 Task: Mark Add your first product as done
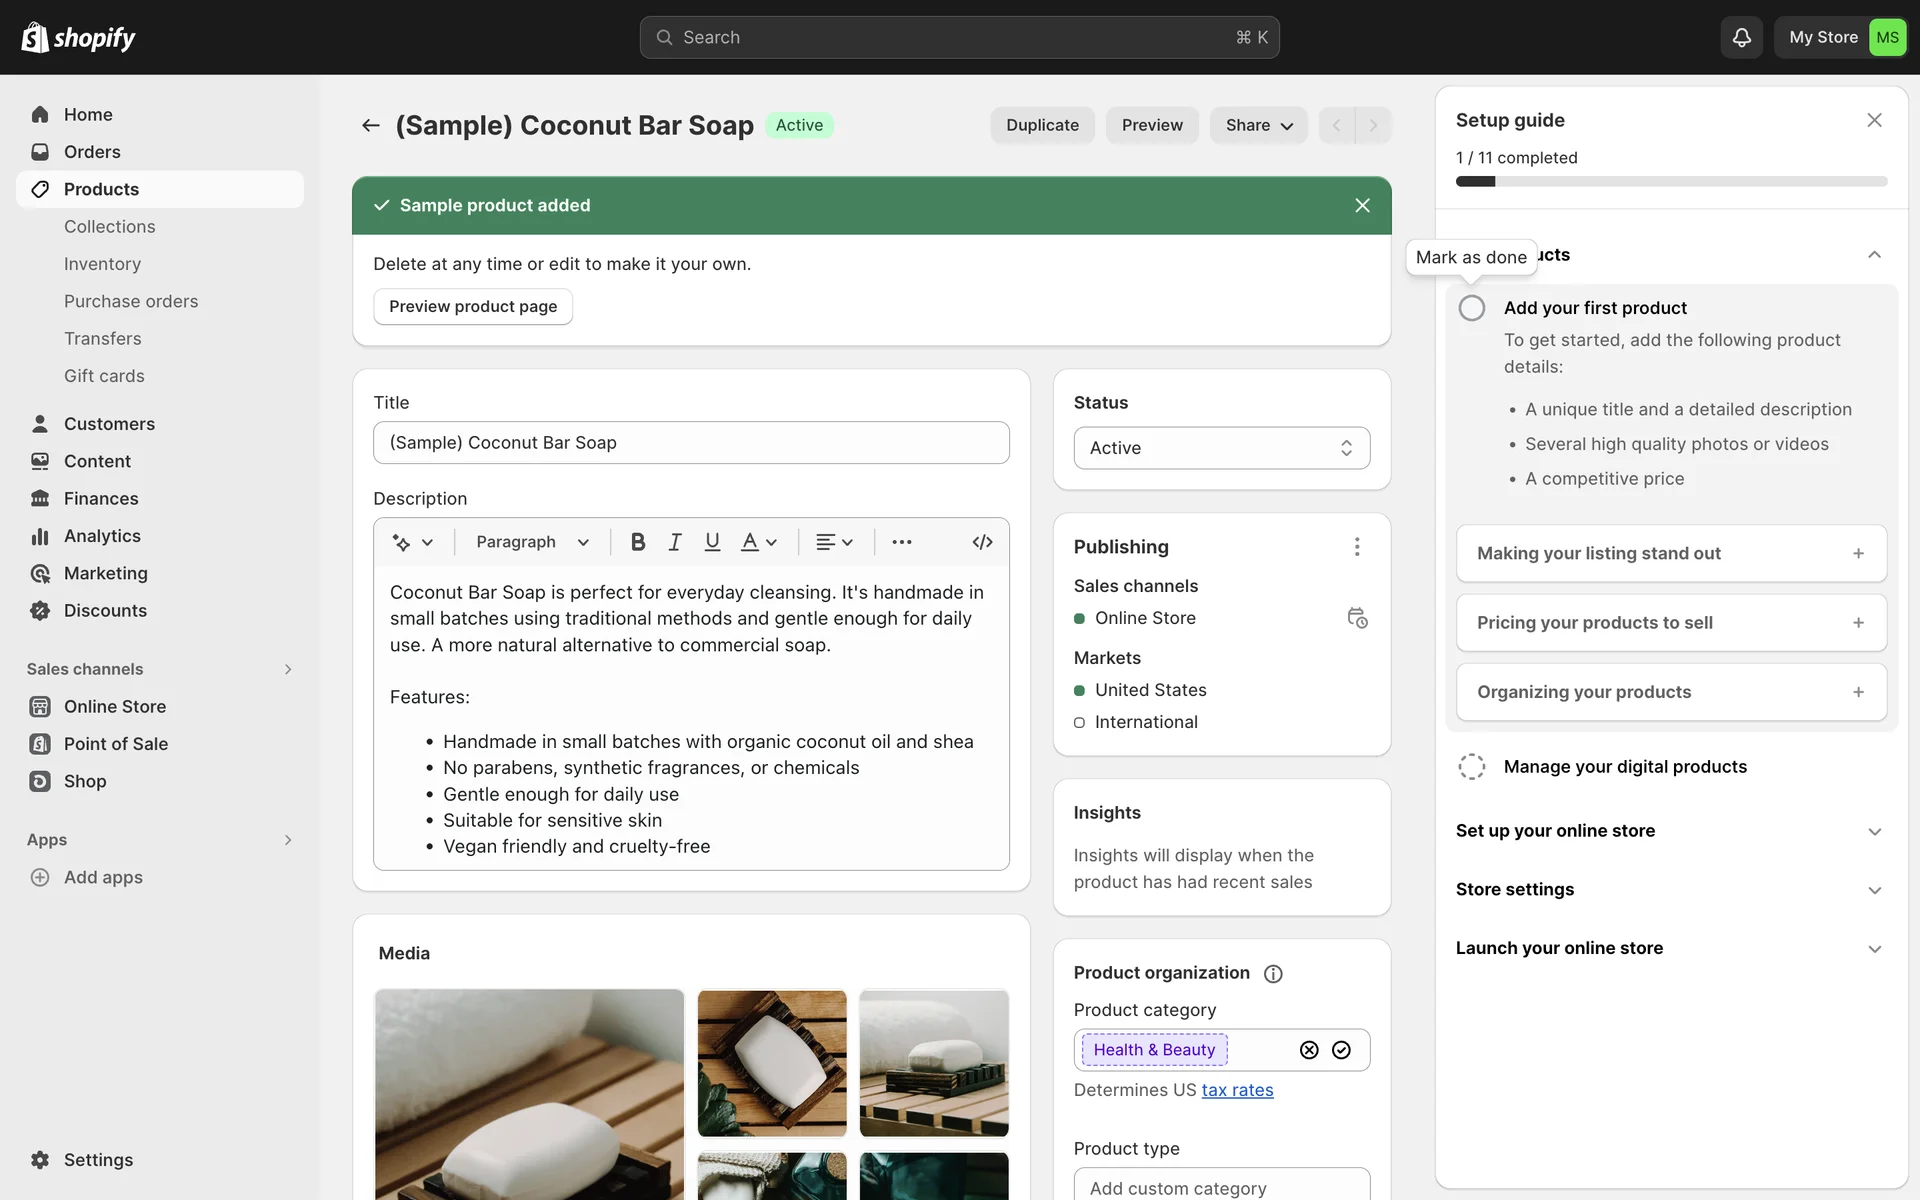pyautogui.click(x=1472, y=308)
